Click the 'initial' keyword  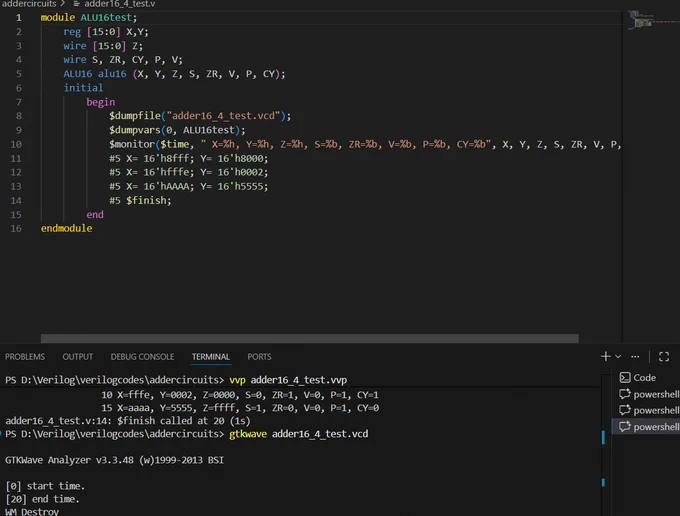pos(83,88)
